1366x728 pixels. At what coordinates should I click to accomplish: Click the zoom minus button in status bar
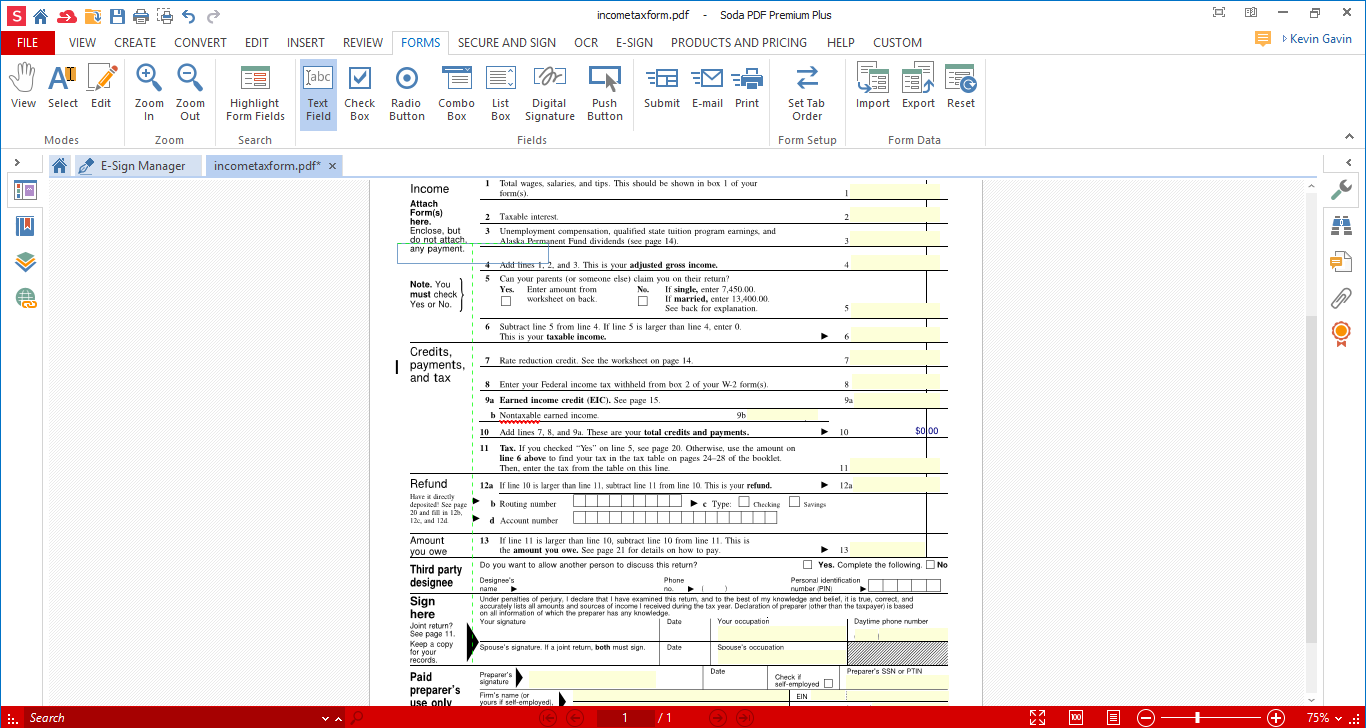click(1147, 718)
